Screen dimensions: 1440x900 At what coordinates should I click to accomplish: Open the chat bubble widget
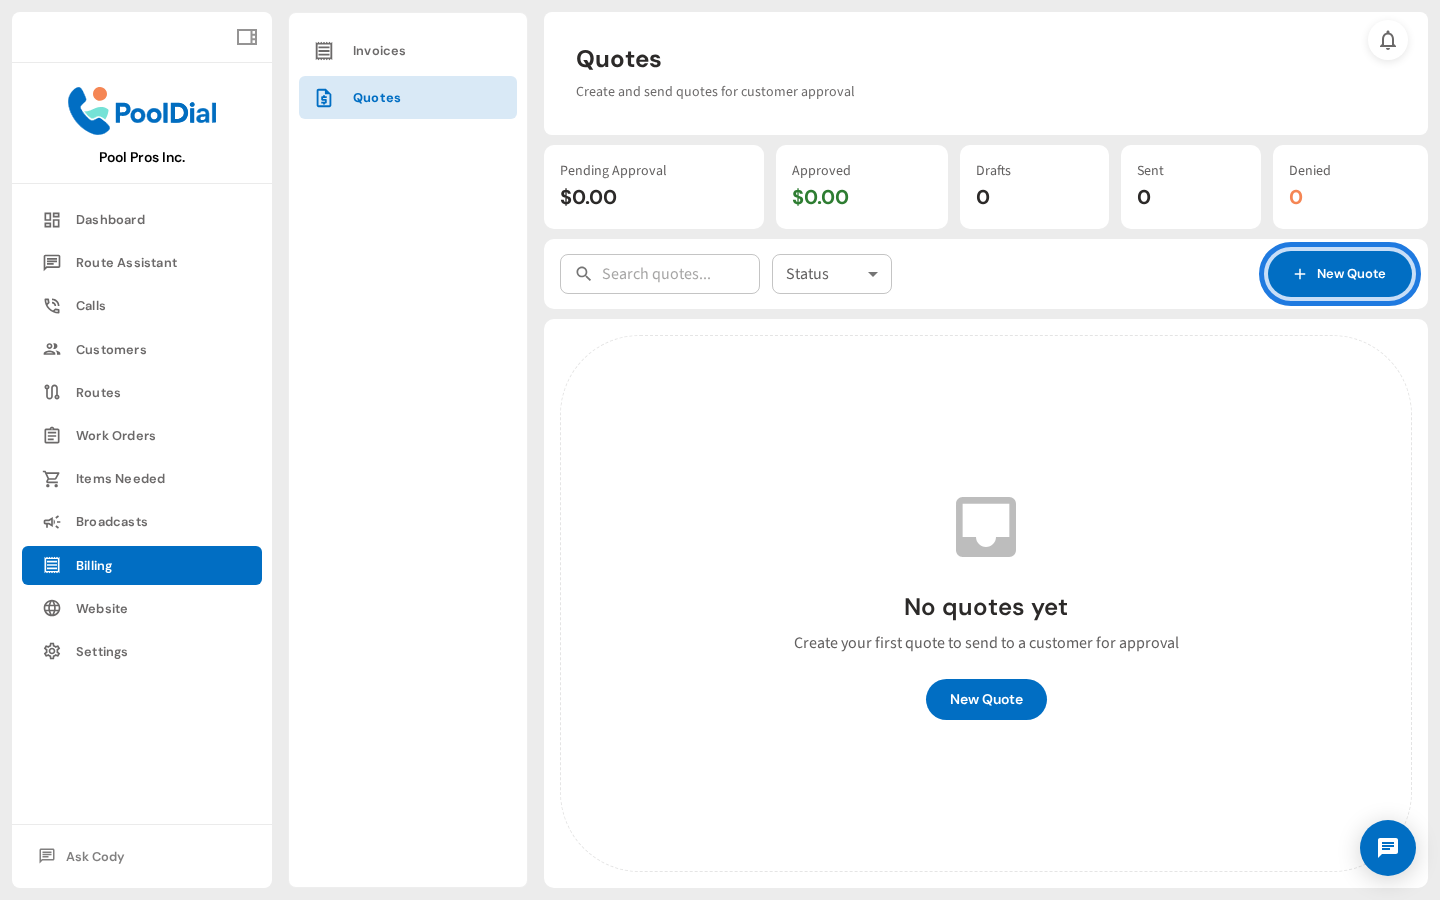tap(1387, 848)
